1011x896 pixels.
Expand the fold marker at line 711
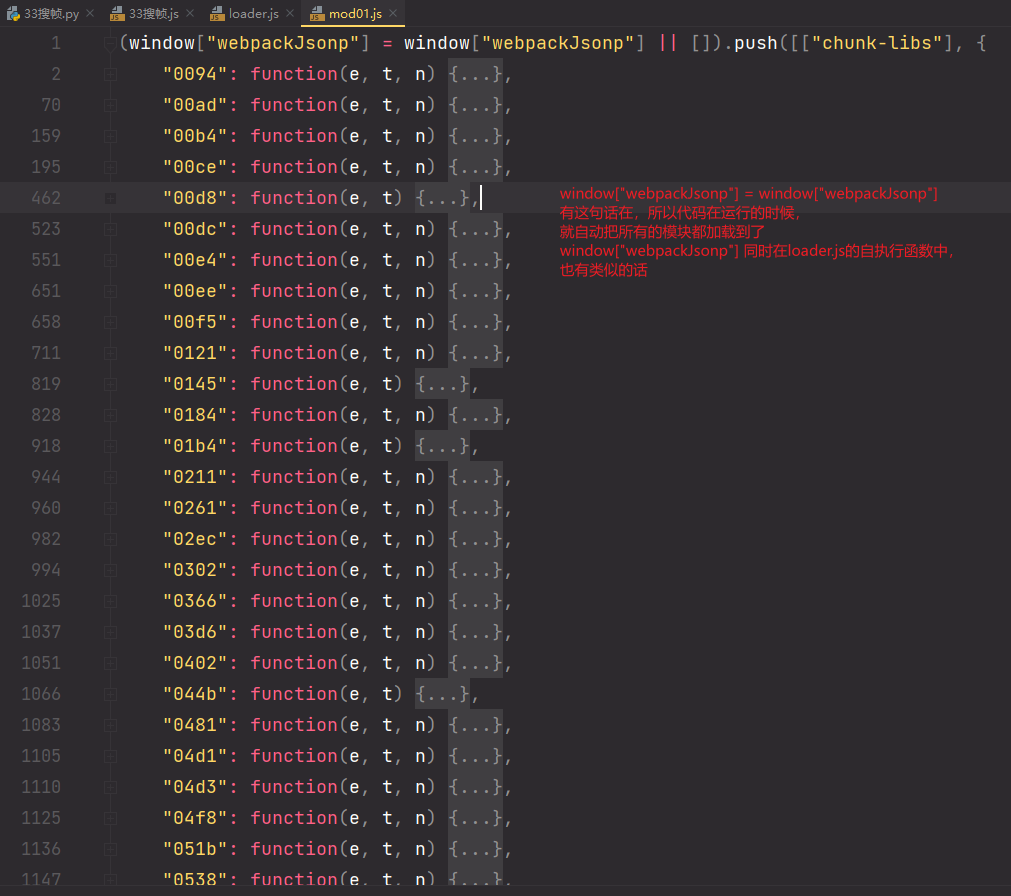click(x=110, y=353)
